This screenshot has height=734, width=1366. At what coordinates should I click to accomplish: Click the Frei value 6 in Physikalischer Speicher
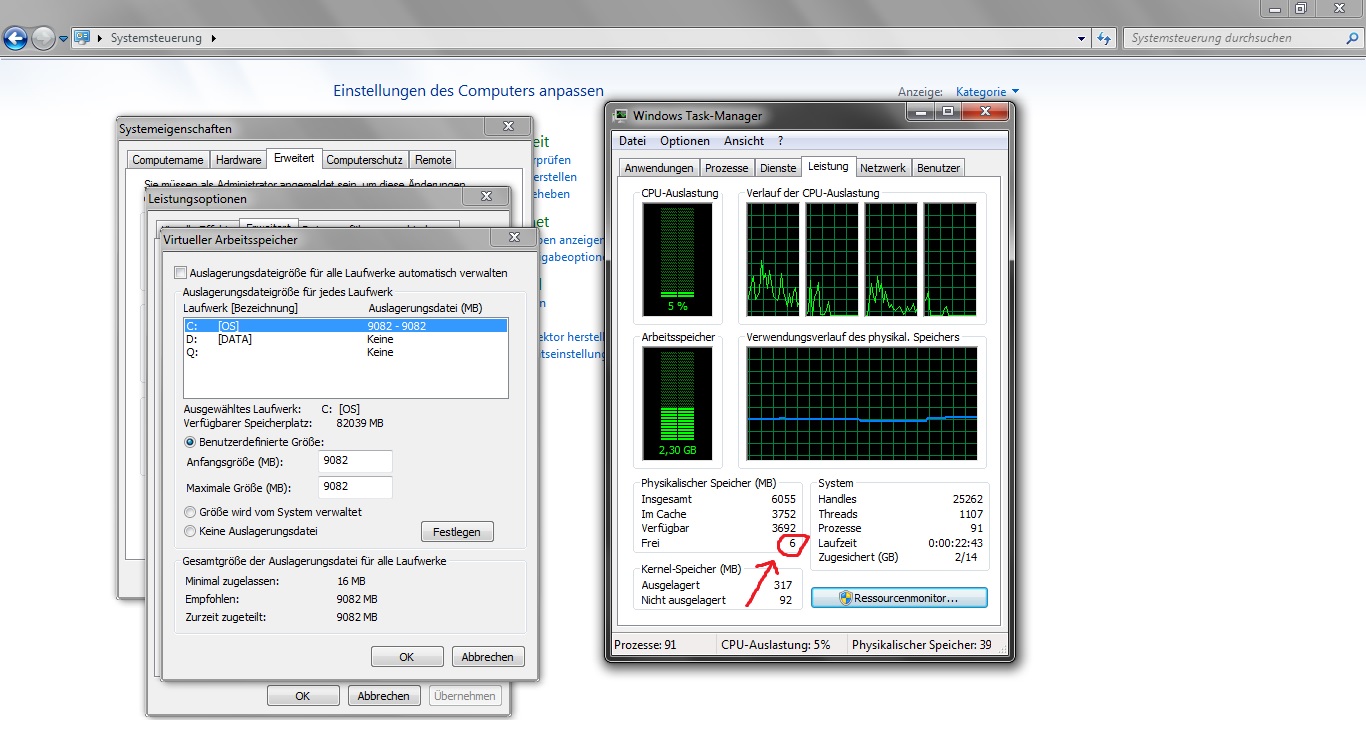pos(791,543)
